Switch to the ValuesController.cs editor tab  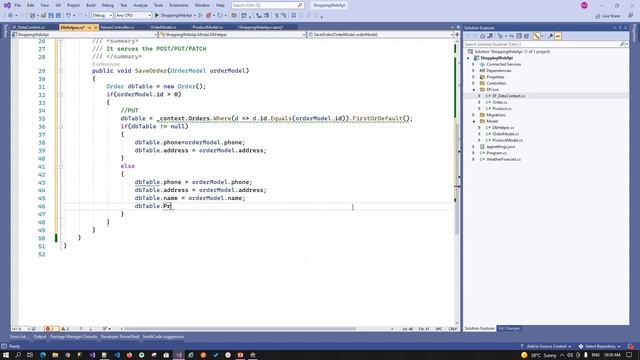pyautogui.click(x=117, y=27)
